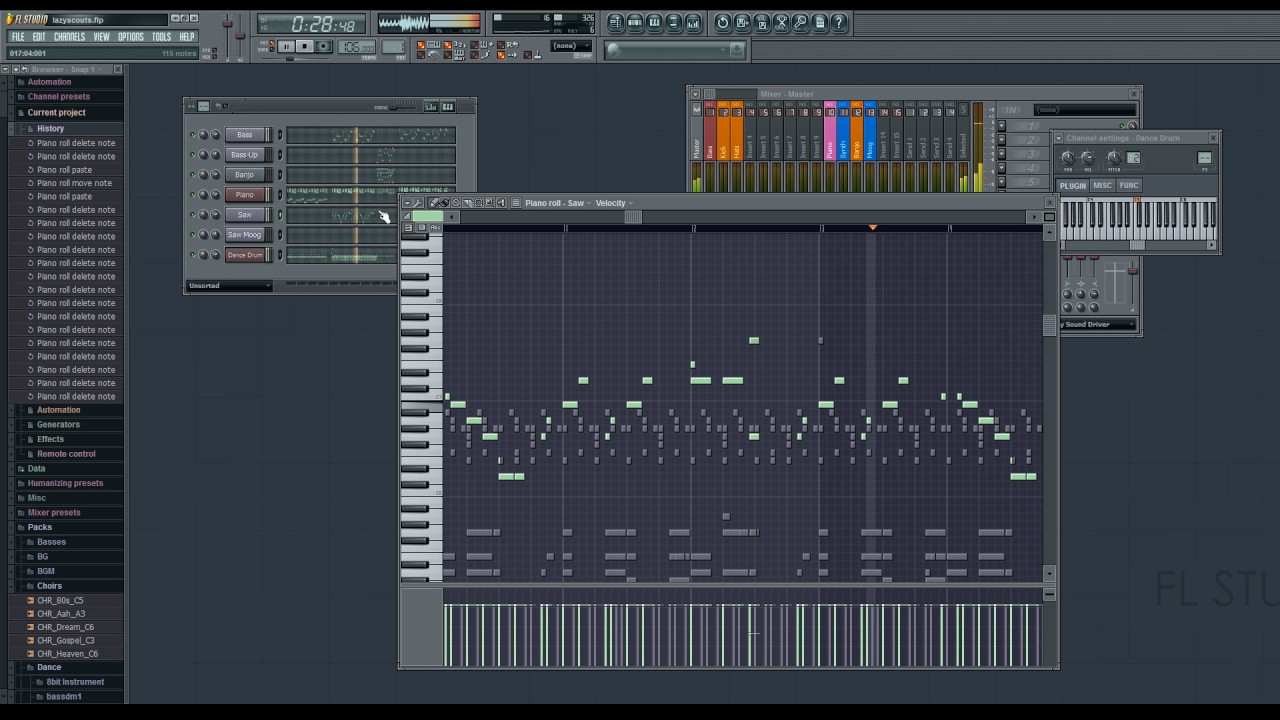Open the FX icon in Channel settings
This screenshot has height=720, width=1280.
(x=1204, y=158)
